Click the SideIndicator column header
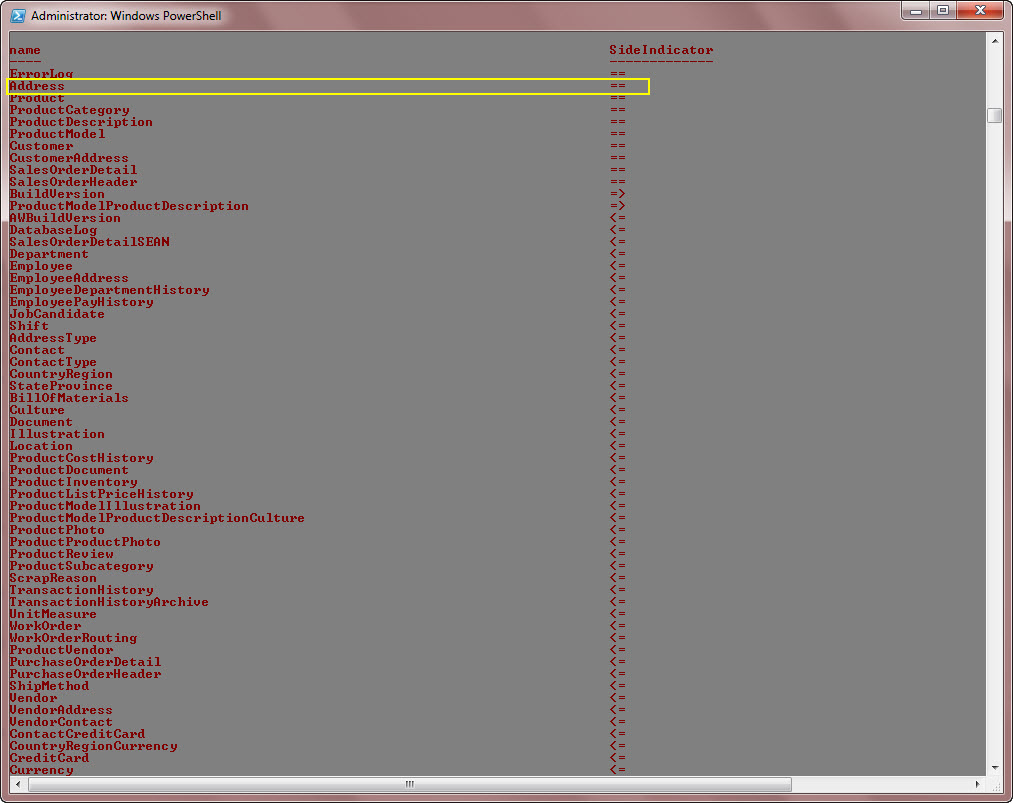The image size is (1013, 803). pos(660,50)
